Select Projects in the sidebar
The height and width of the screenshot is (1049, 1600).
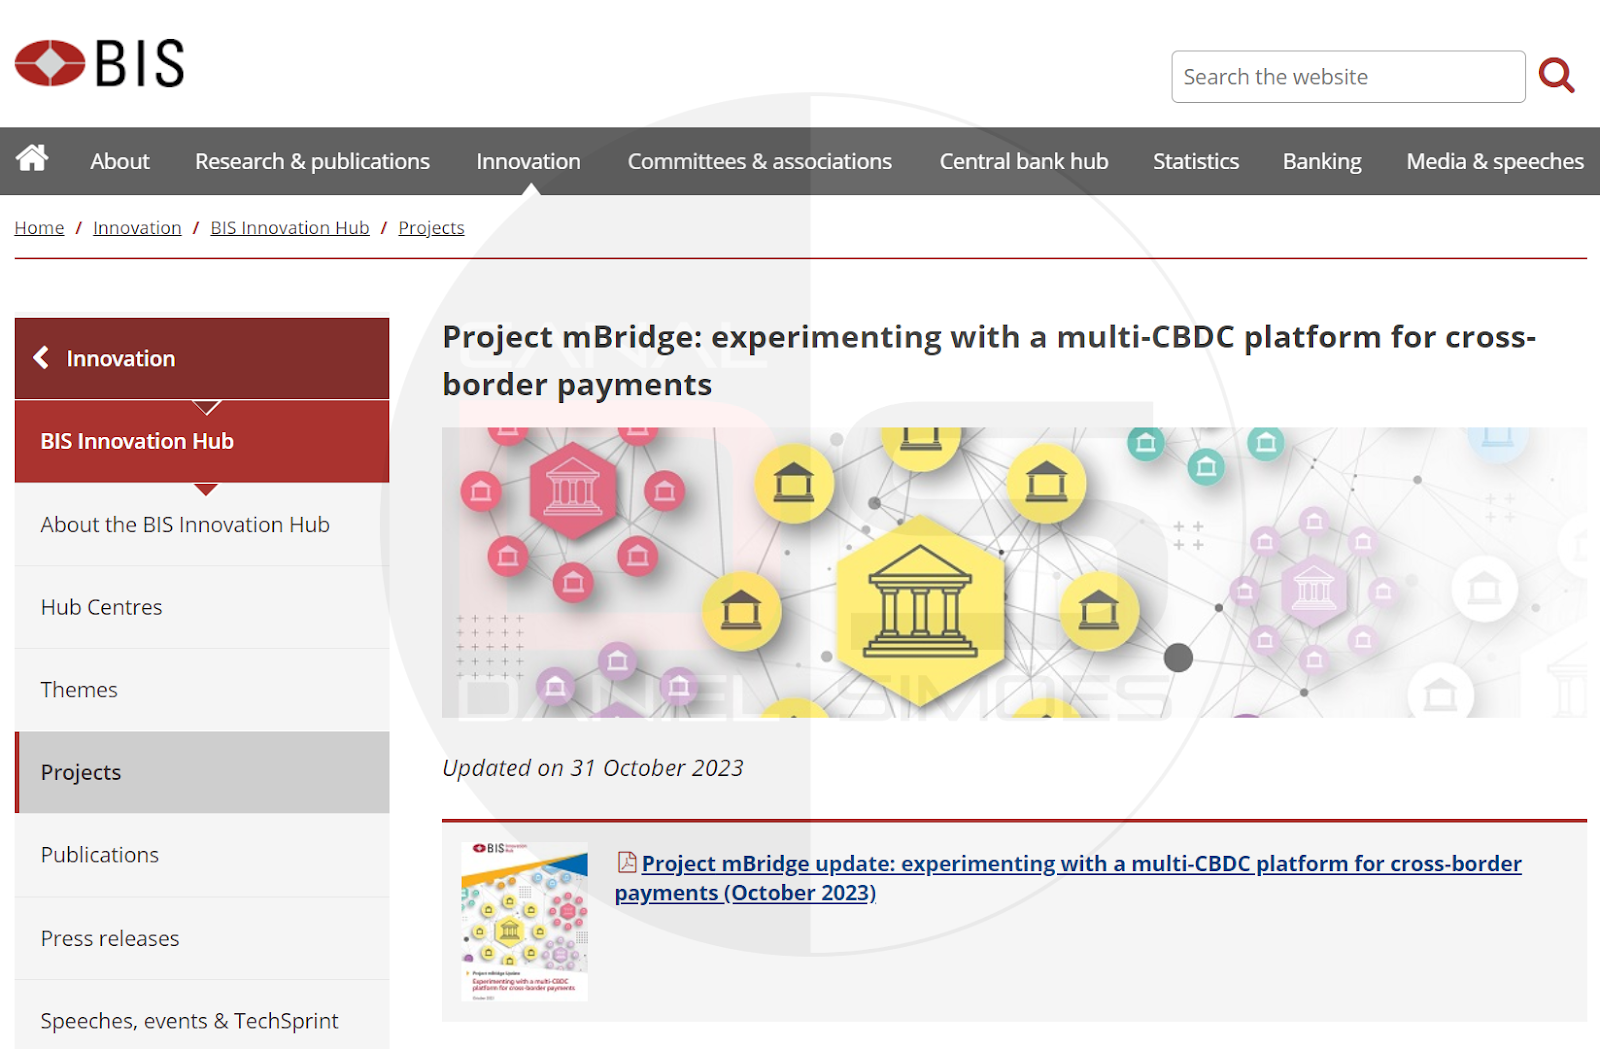(x=202, y=772)
